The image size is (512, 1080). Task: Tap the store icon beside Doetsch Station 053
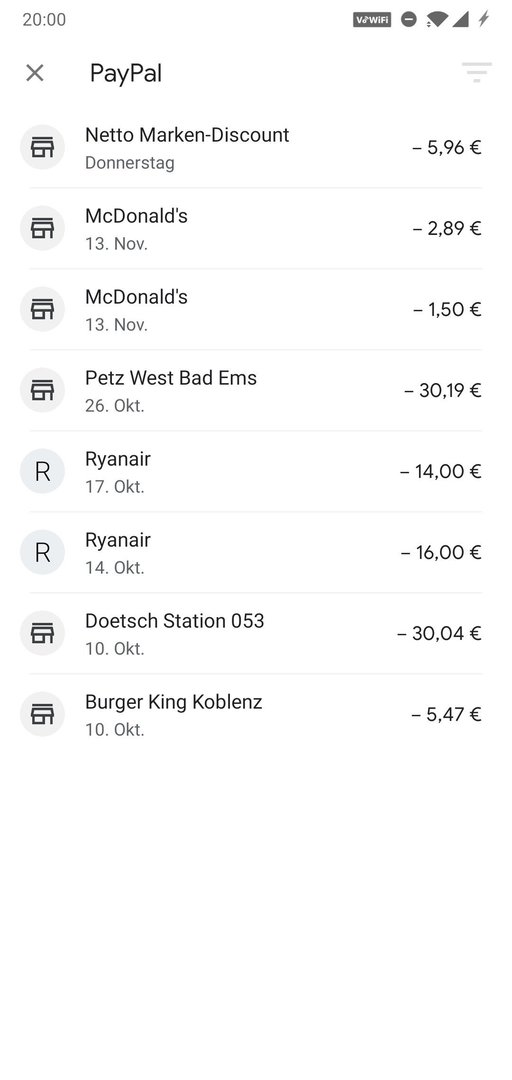[42, 633]
